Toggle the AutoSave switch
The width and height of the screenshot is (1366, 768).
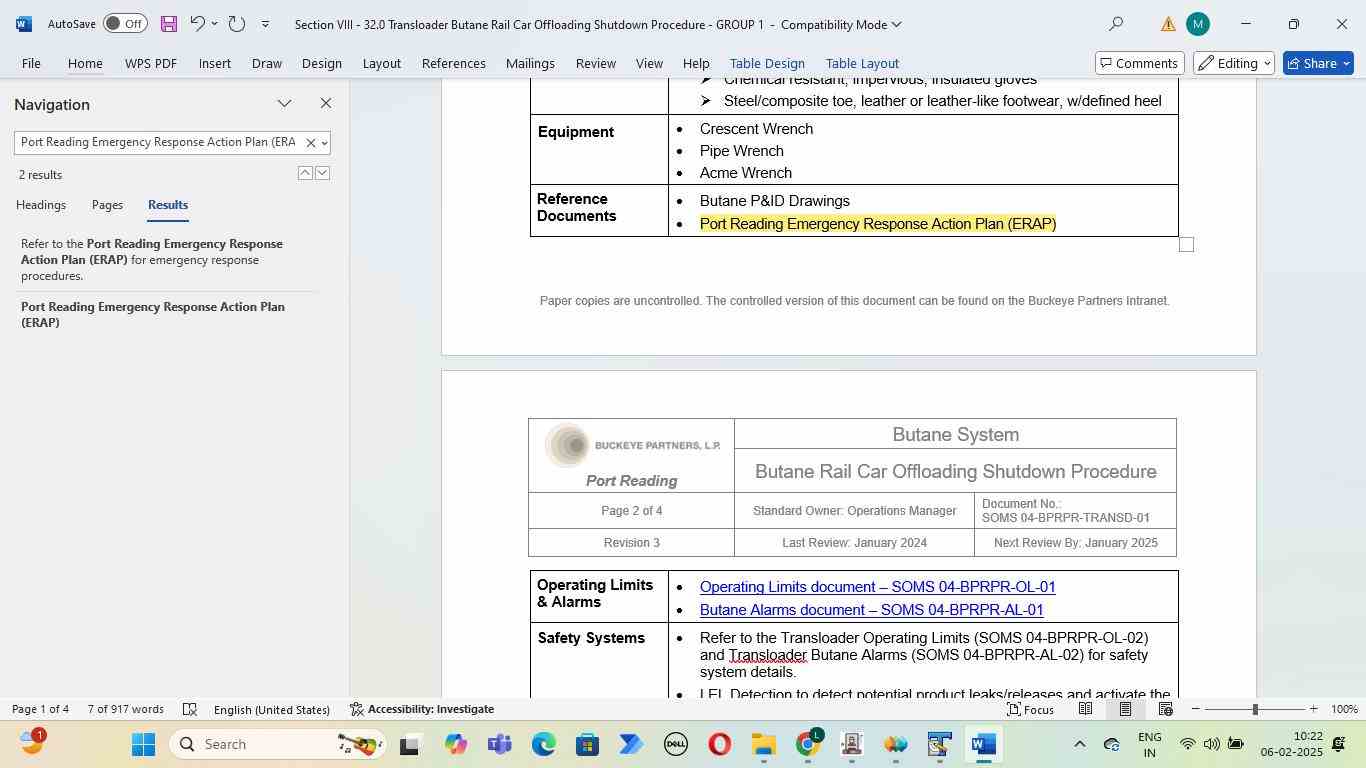coord(125,24)
